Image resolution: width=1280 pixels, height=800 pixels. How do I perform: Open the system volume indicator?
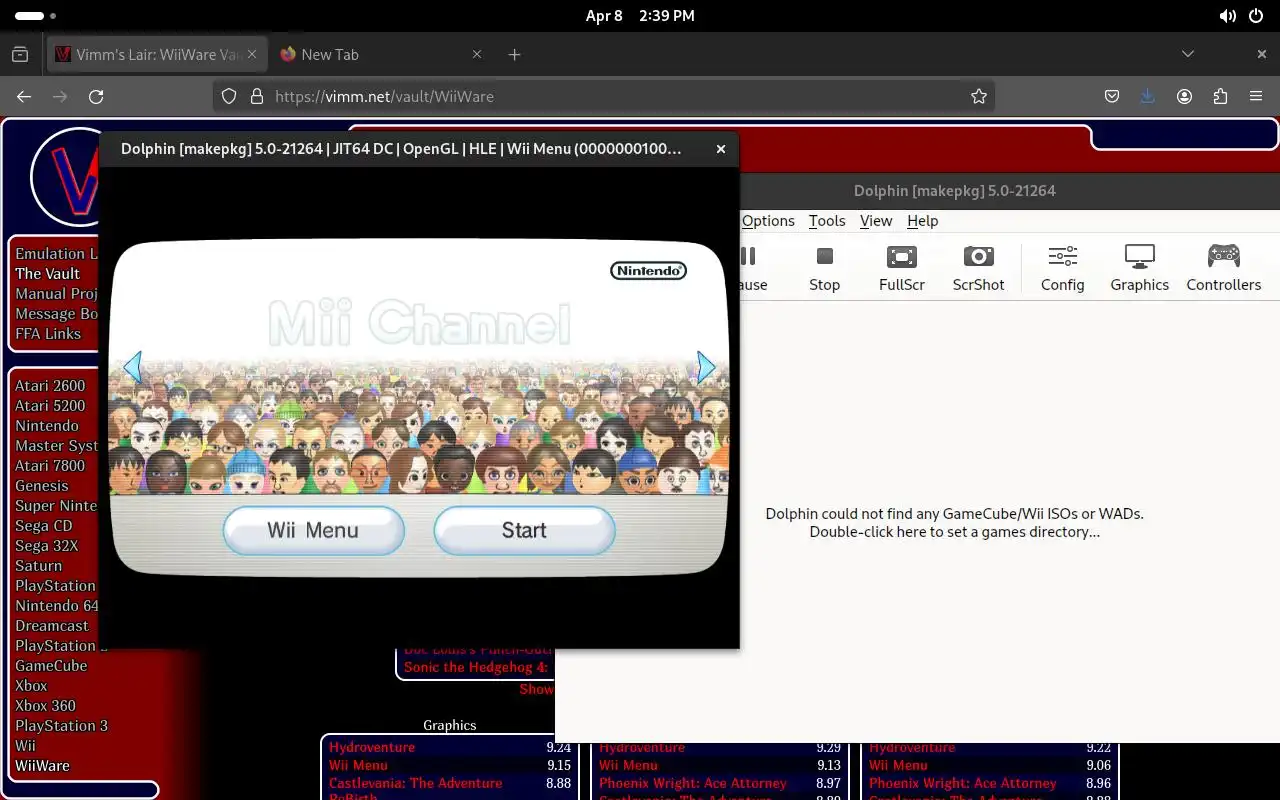[1228, 16]
